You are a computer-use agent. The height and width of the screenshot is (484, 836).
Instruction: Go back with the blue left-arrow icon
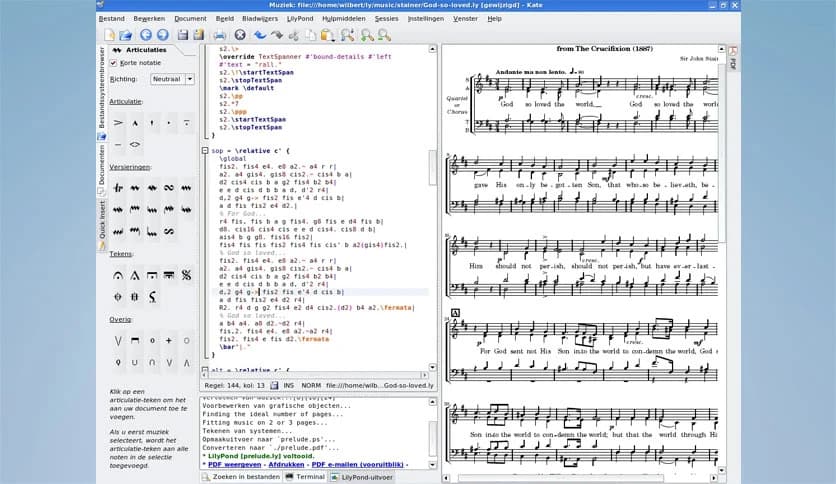[146, 35]
